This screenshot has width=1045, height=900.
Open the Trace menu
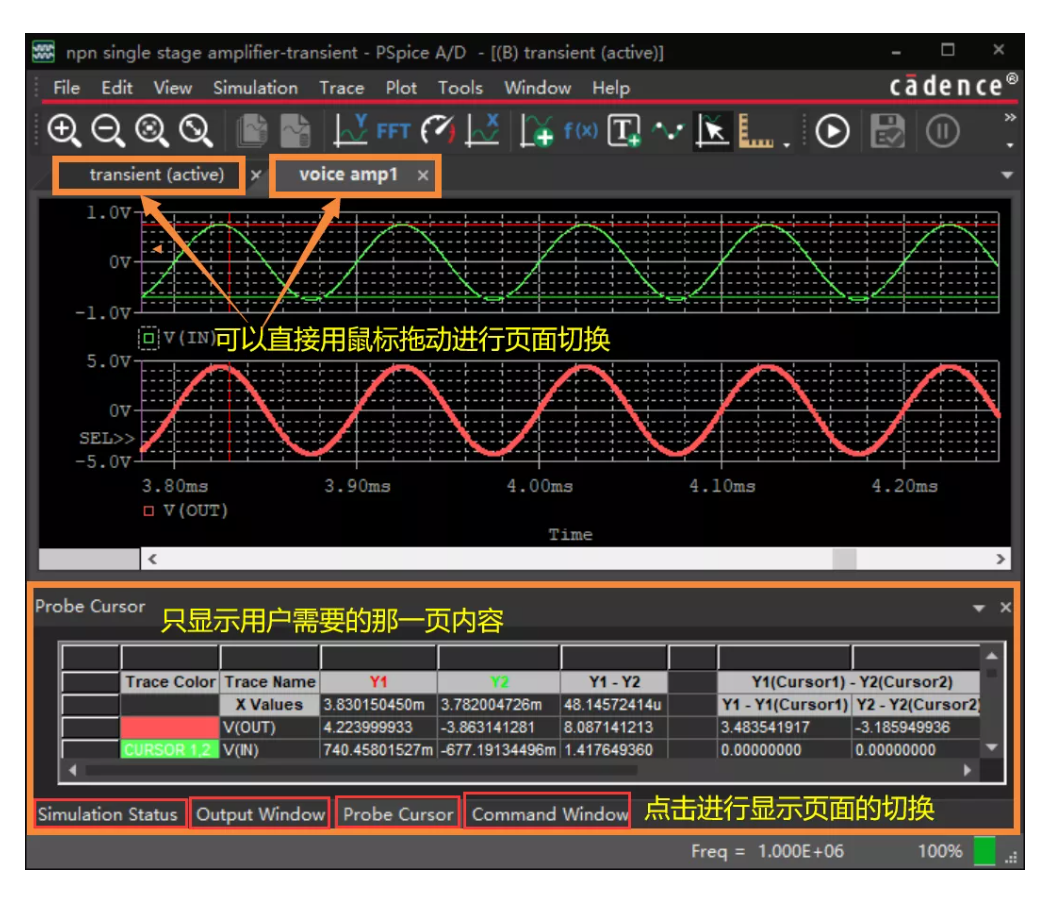[341, 88]
